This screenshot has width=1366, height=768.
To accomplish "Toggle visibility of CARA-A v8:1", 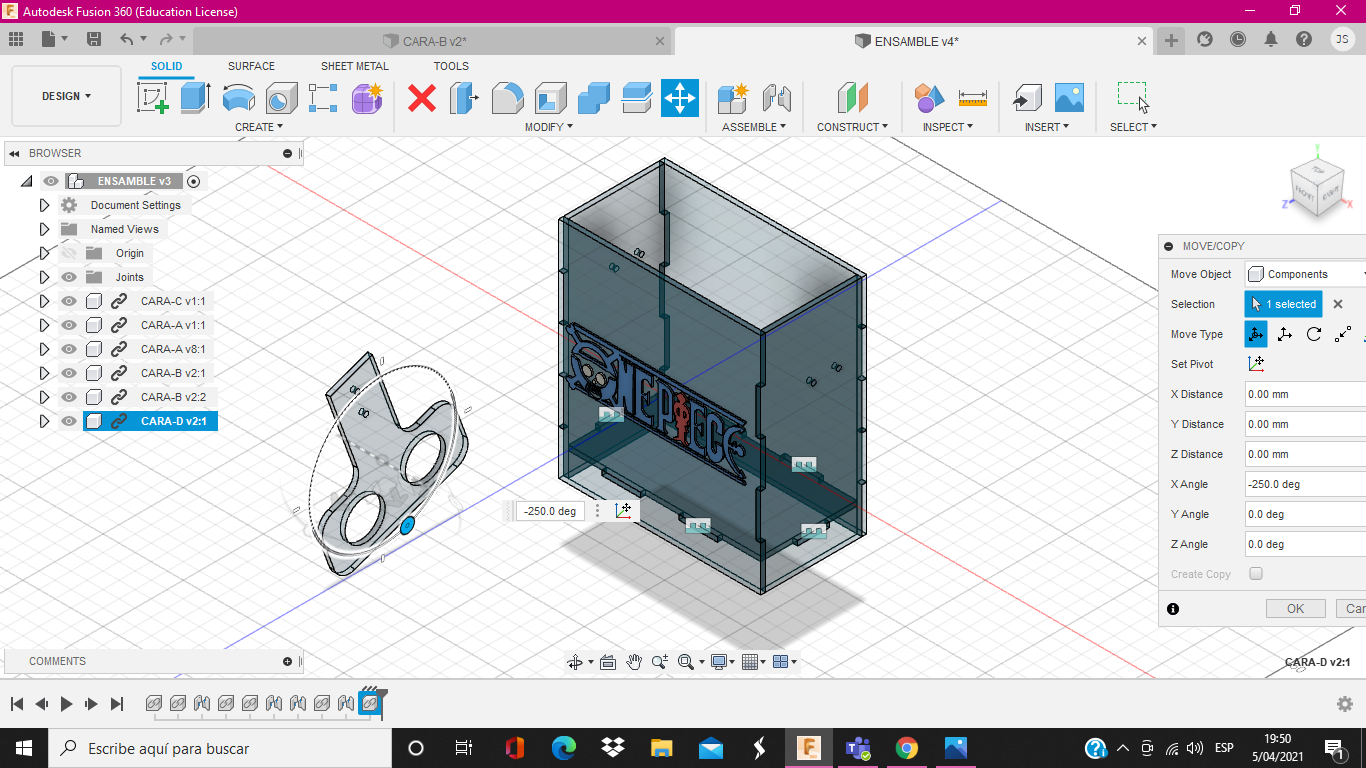I will point(69,349).
